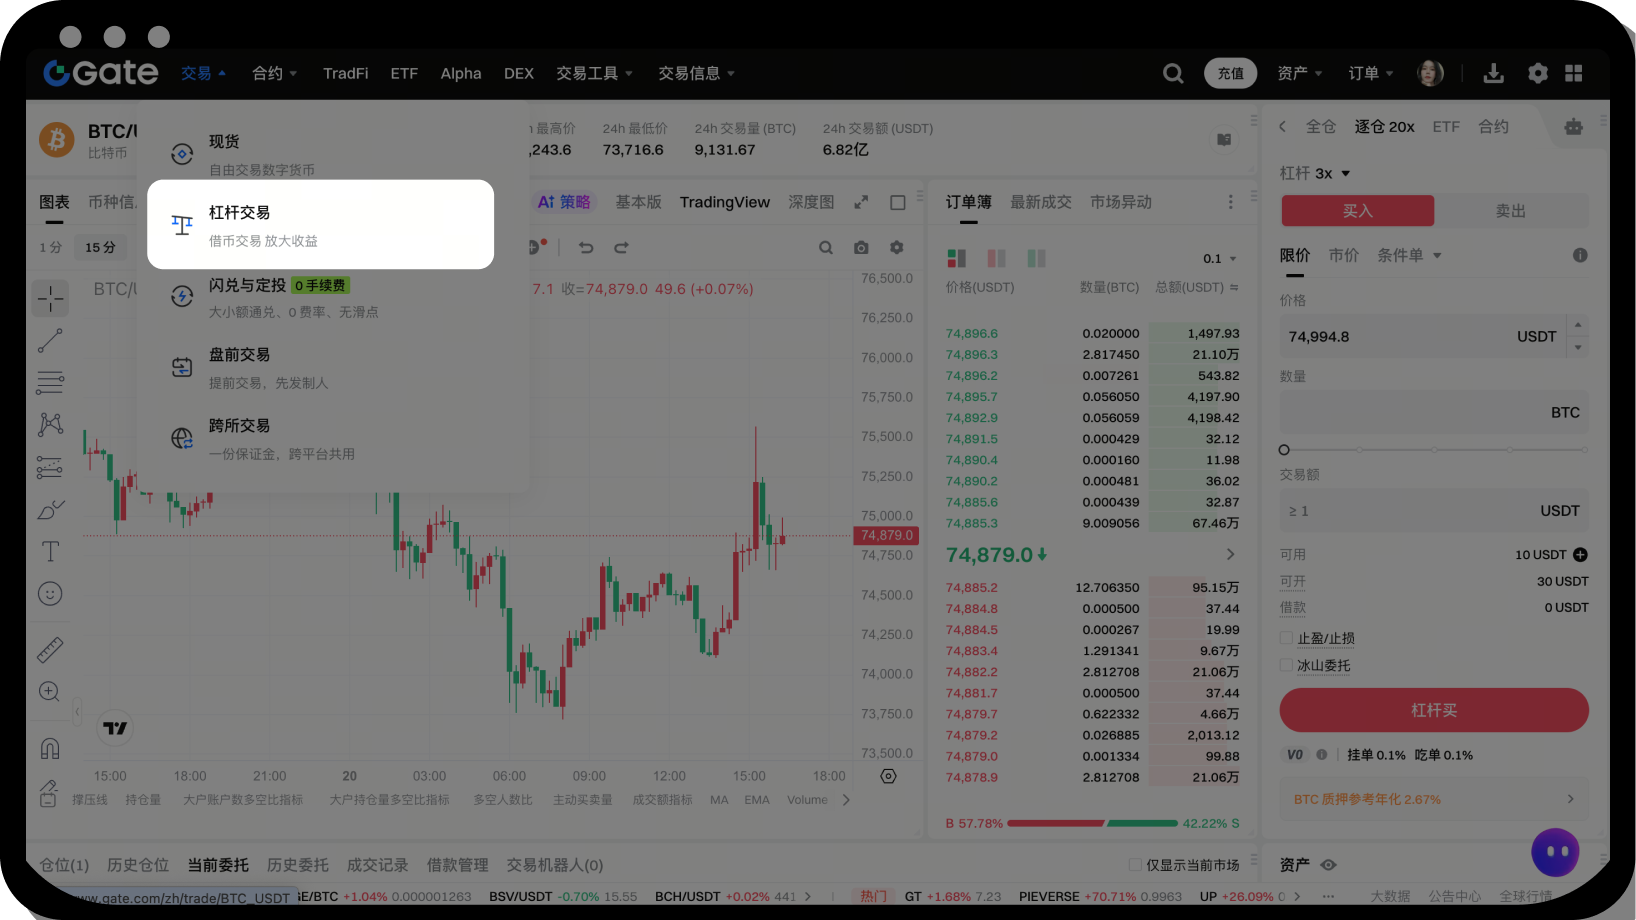Open the 0.1 order book precision dropdown

click(1219, 258)
